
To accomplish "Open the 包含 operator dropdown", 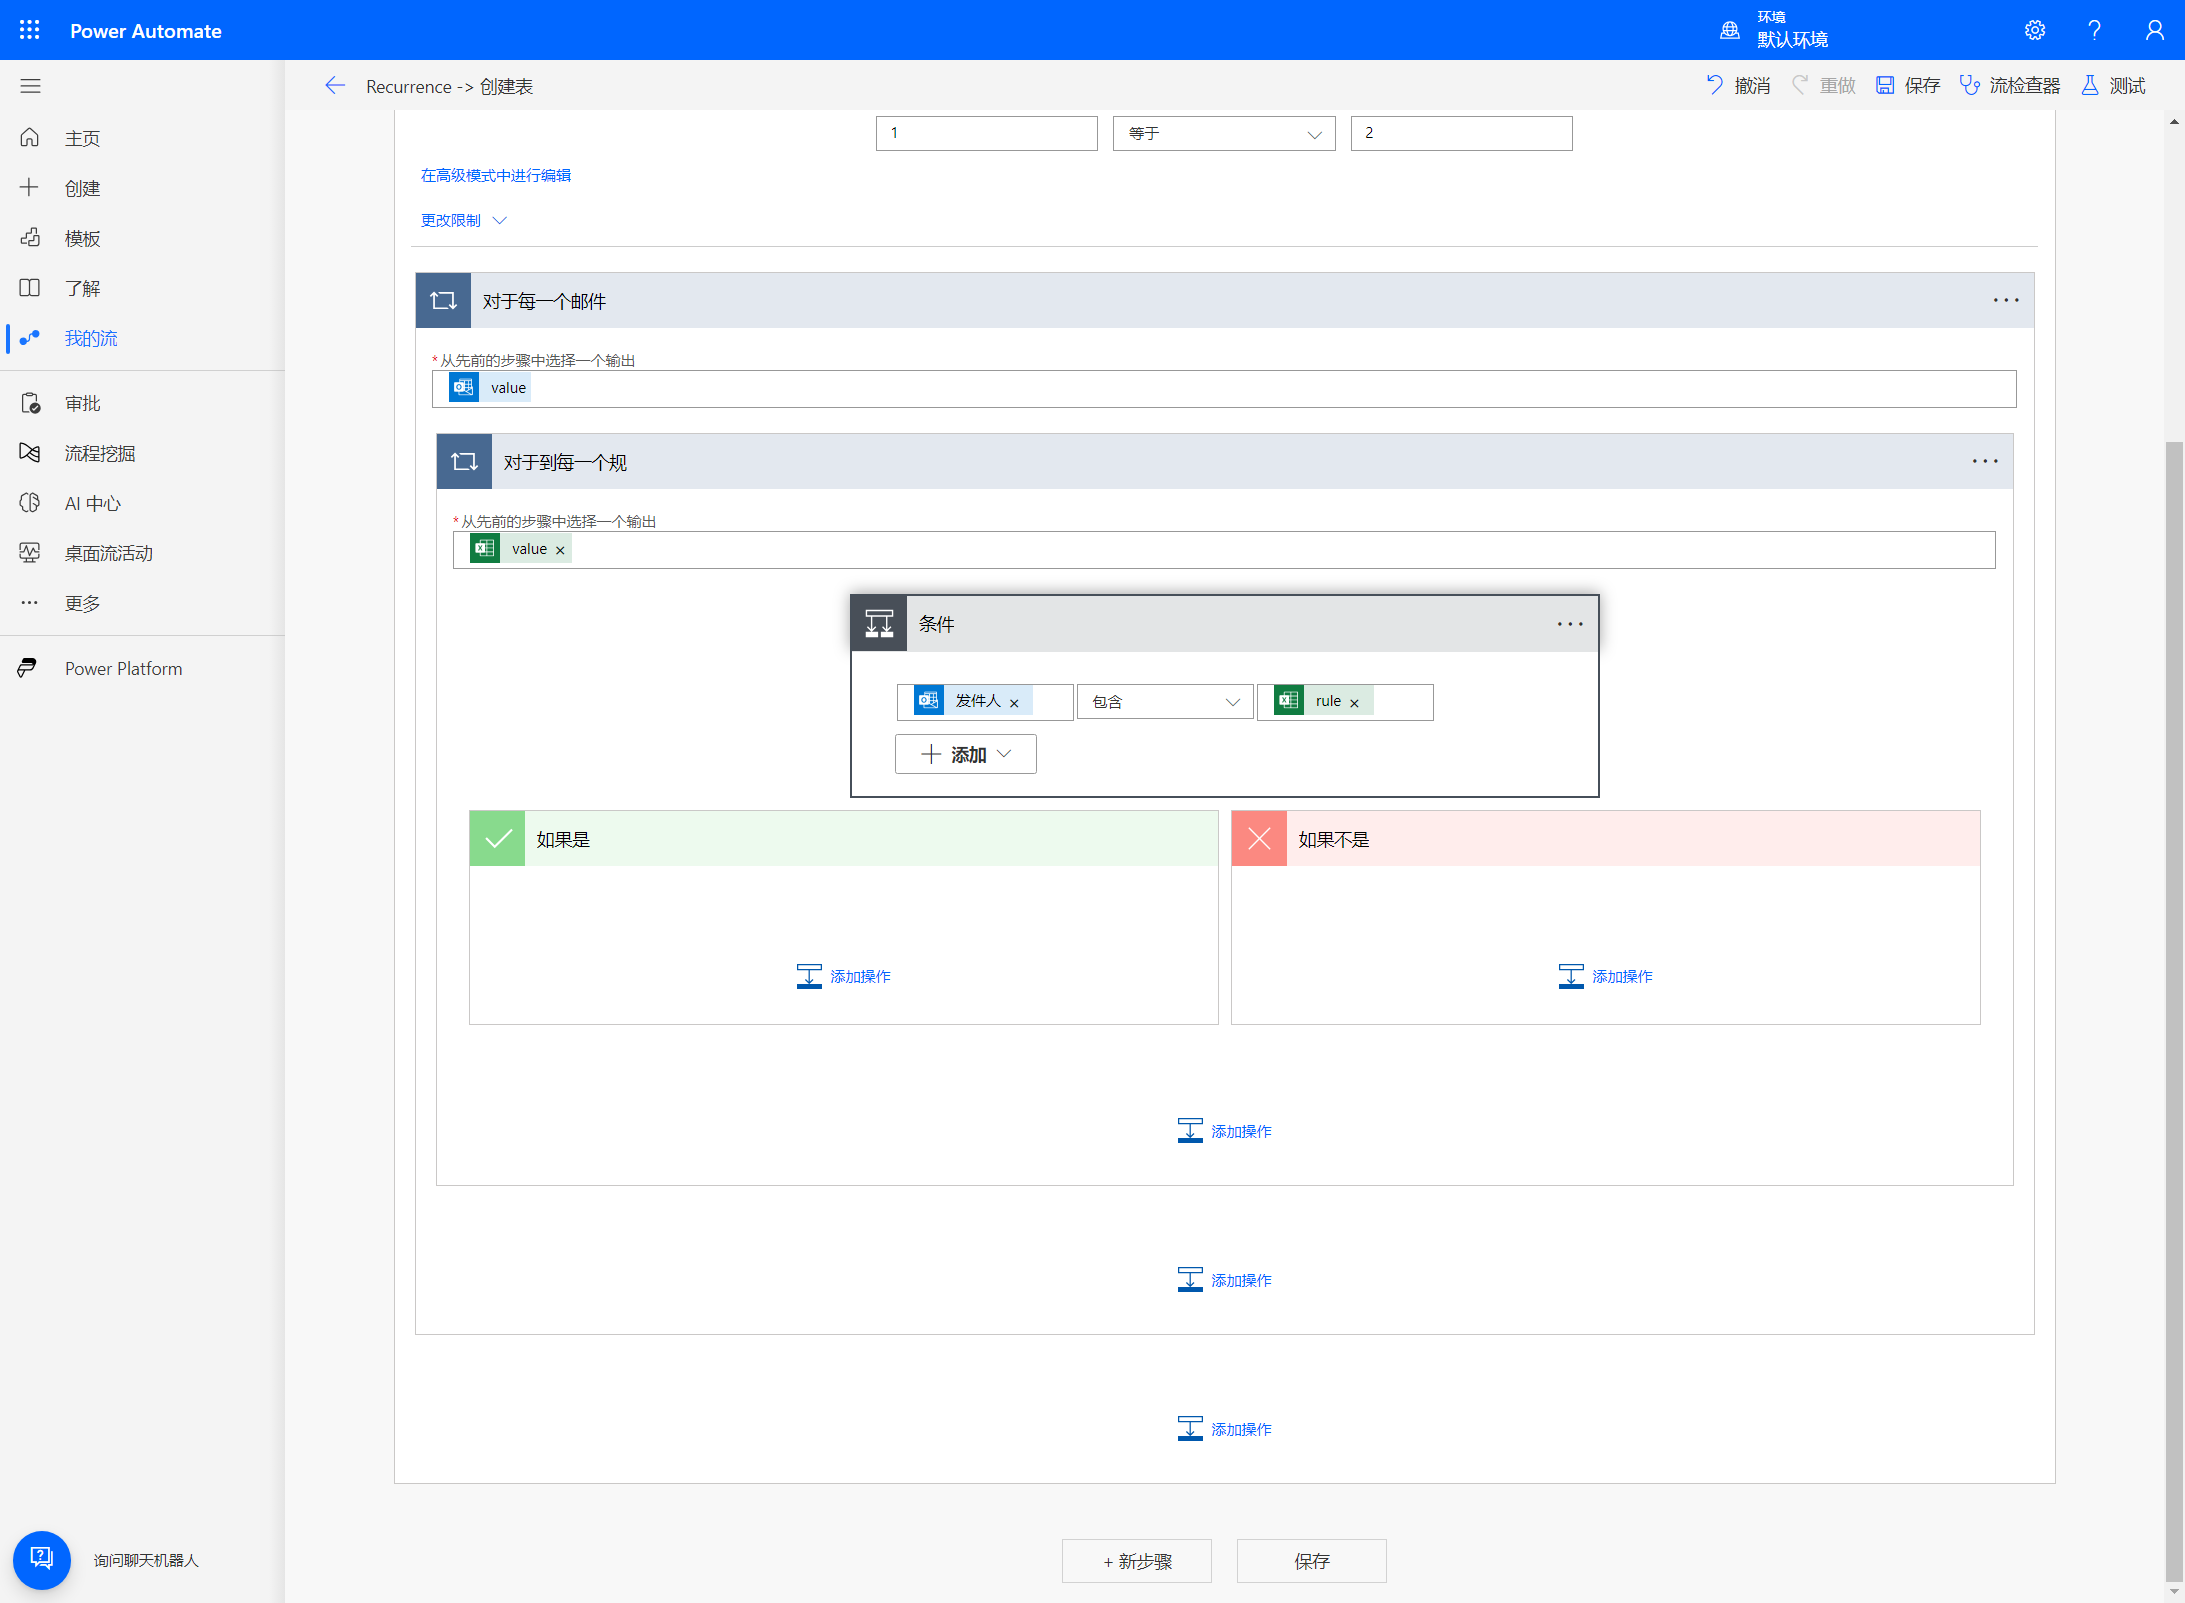I will 1165,702.
